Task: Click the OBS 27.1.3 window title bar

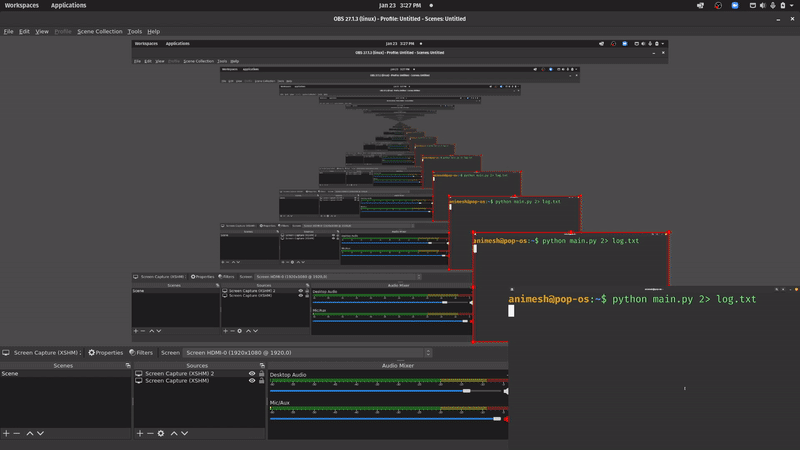Action: (399, 19)
